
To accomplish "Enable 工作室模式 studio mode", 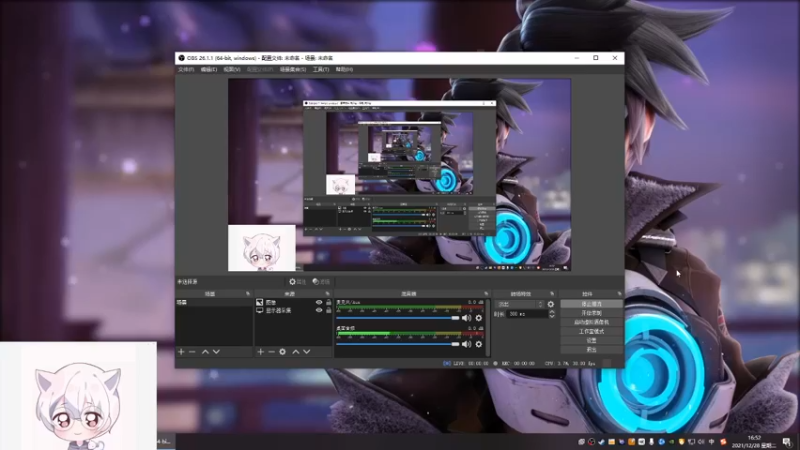I will 591,332.
